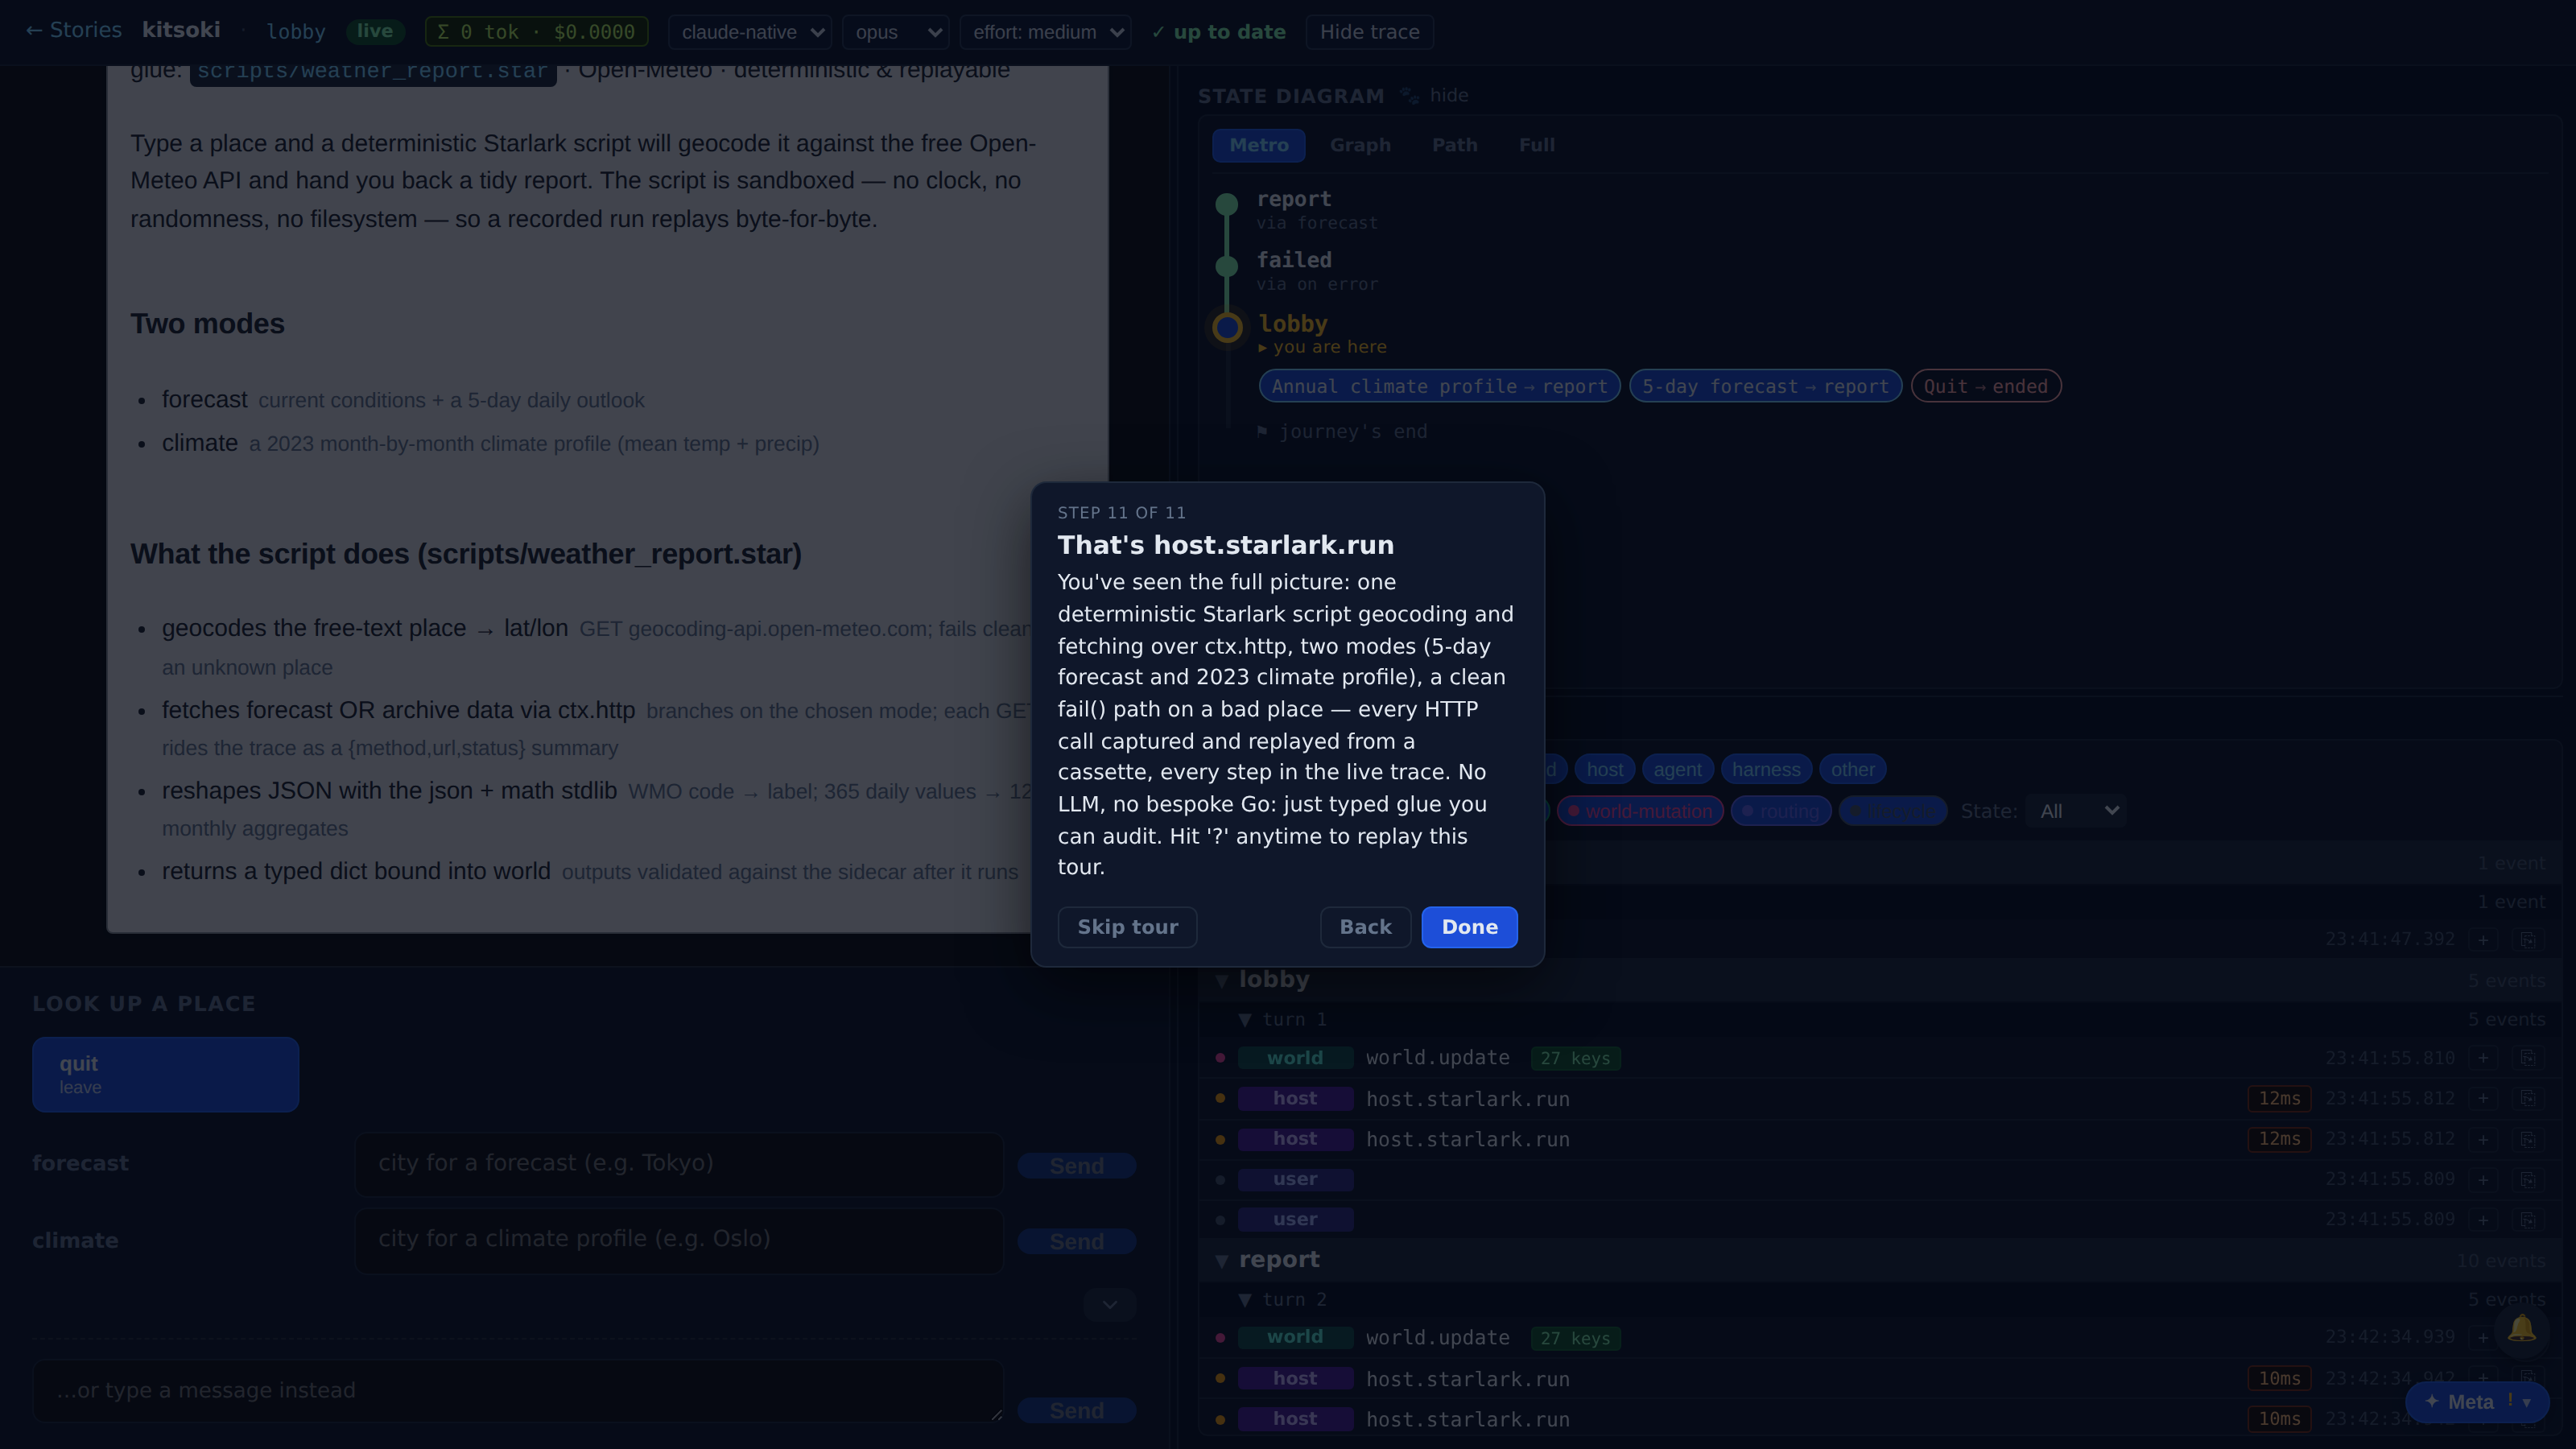Viewport: 2576px width, 1449px height.
Task: Open the State 'All' dropdown
Action: pyautogui.click(x=2076, y=811)
